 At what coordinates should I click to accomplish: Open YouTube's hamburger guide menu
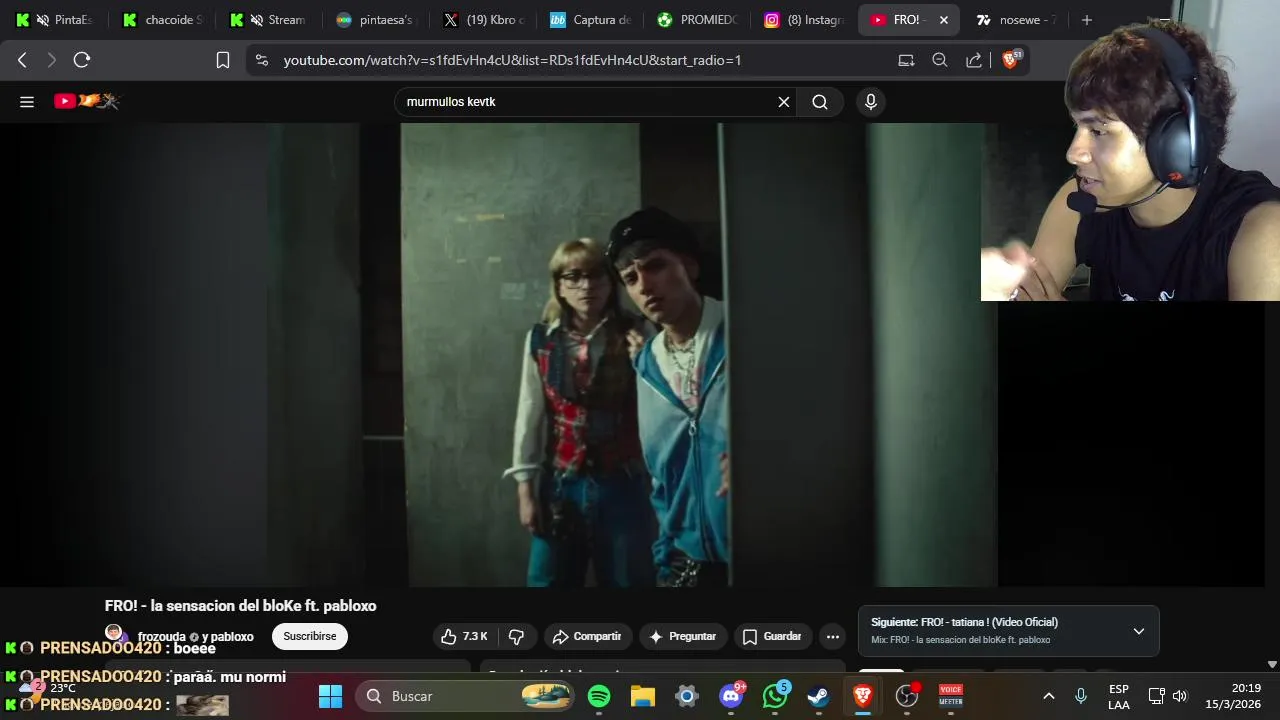click(27, 102)
